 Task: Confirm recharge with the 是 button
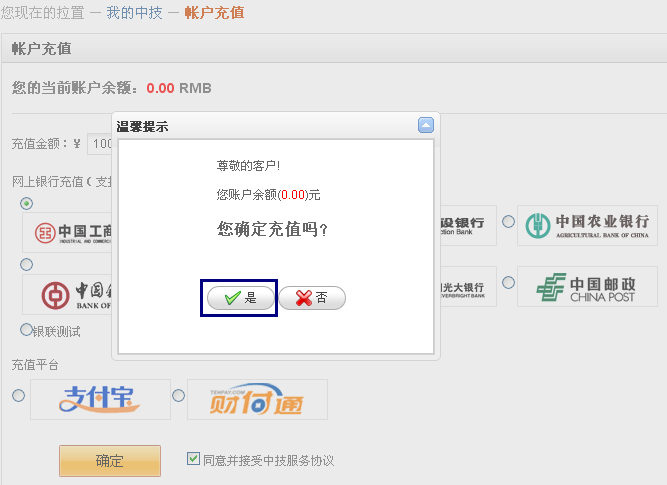[x=240, y=298]
